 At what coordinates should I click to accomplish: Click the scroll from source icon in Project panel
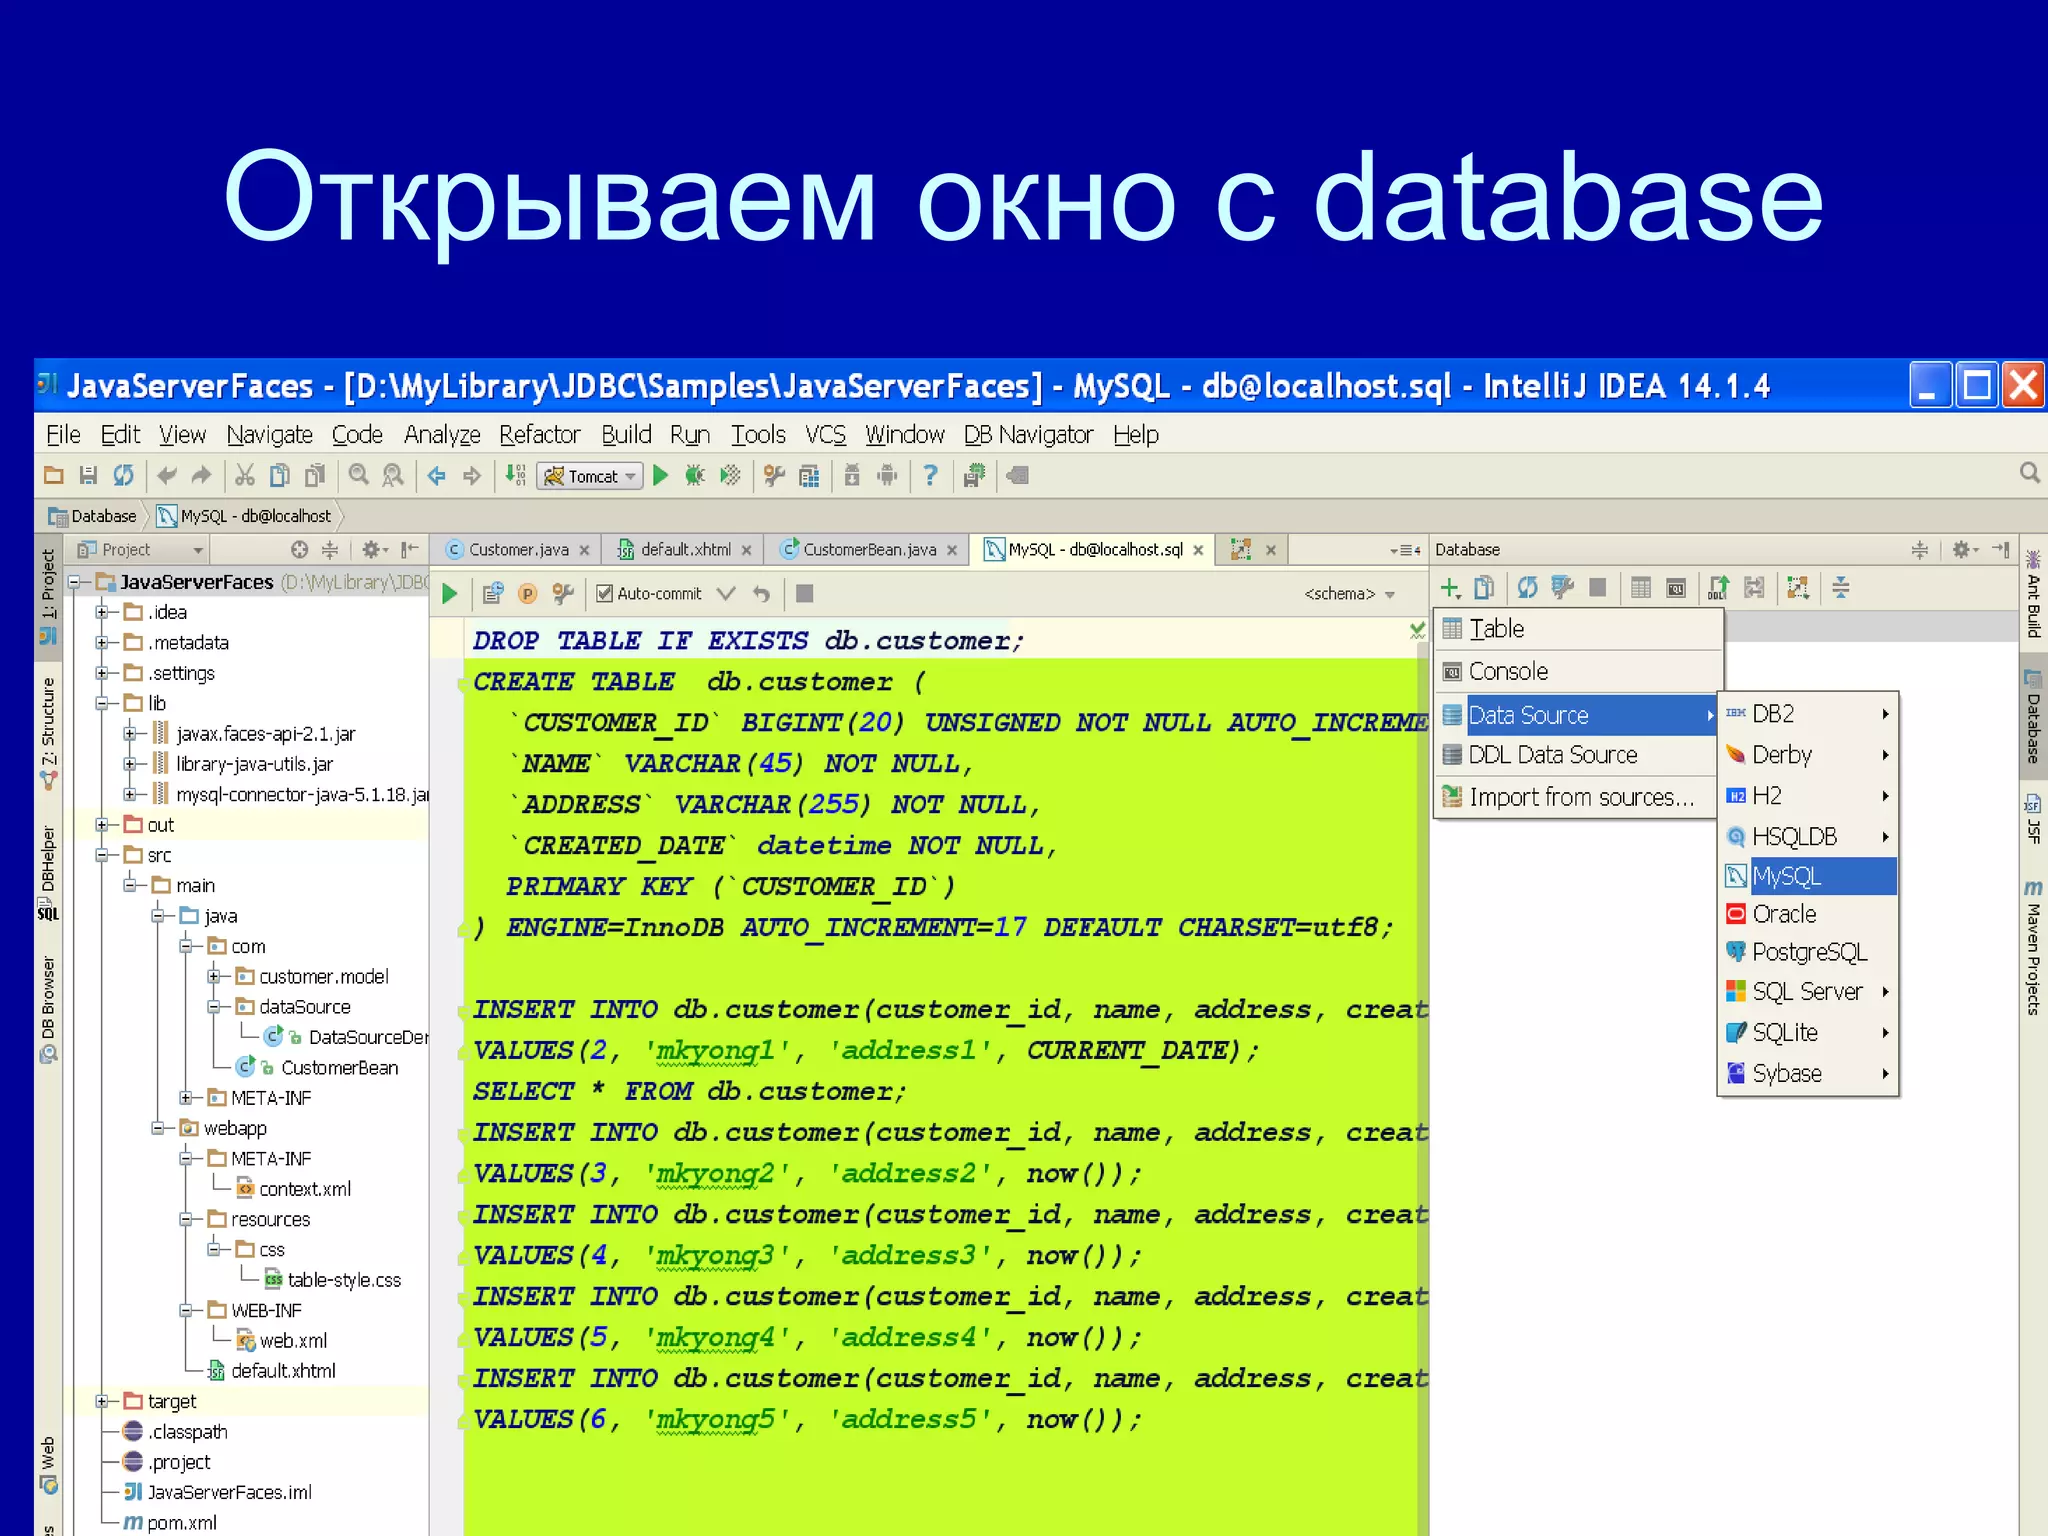(299, 549)
